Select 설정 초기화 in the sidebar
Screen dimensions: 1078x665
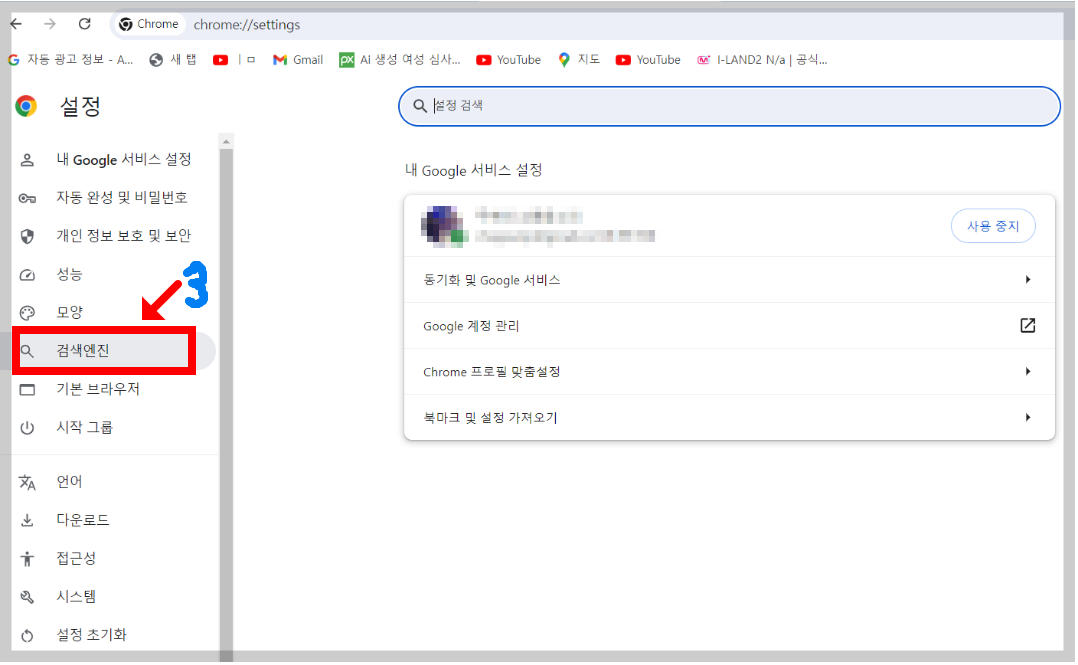click(87, 635)
